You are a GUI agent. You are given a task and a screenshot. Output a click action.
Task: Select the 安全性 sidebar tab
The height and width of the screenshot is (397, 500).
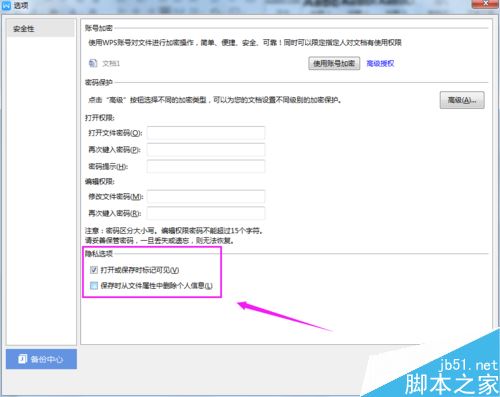click(40, 29)
